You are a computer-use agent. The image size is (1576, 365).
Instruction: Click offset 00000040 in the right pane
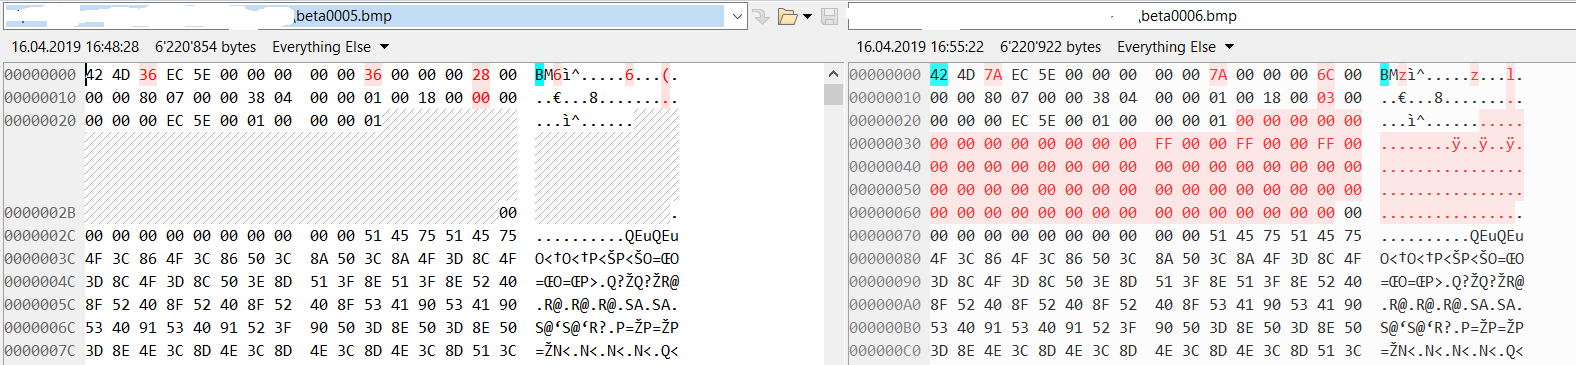(x=885, y=167)
